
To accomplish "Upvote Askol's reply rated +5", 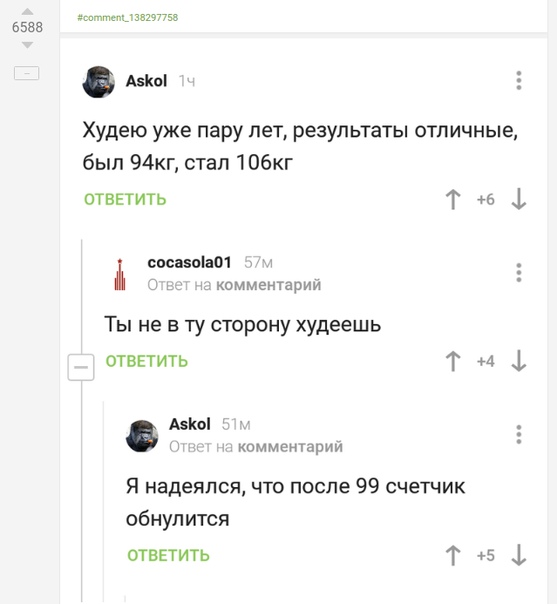I will tap(453, 555).
